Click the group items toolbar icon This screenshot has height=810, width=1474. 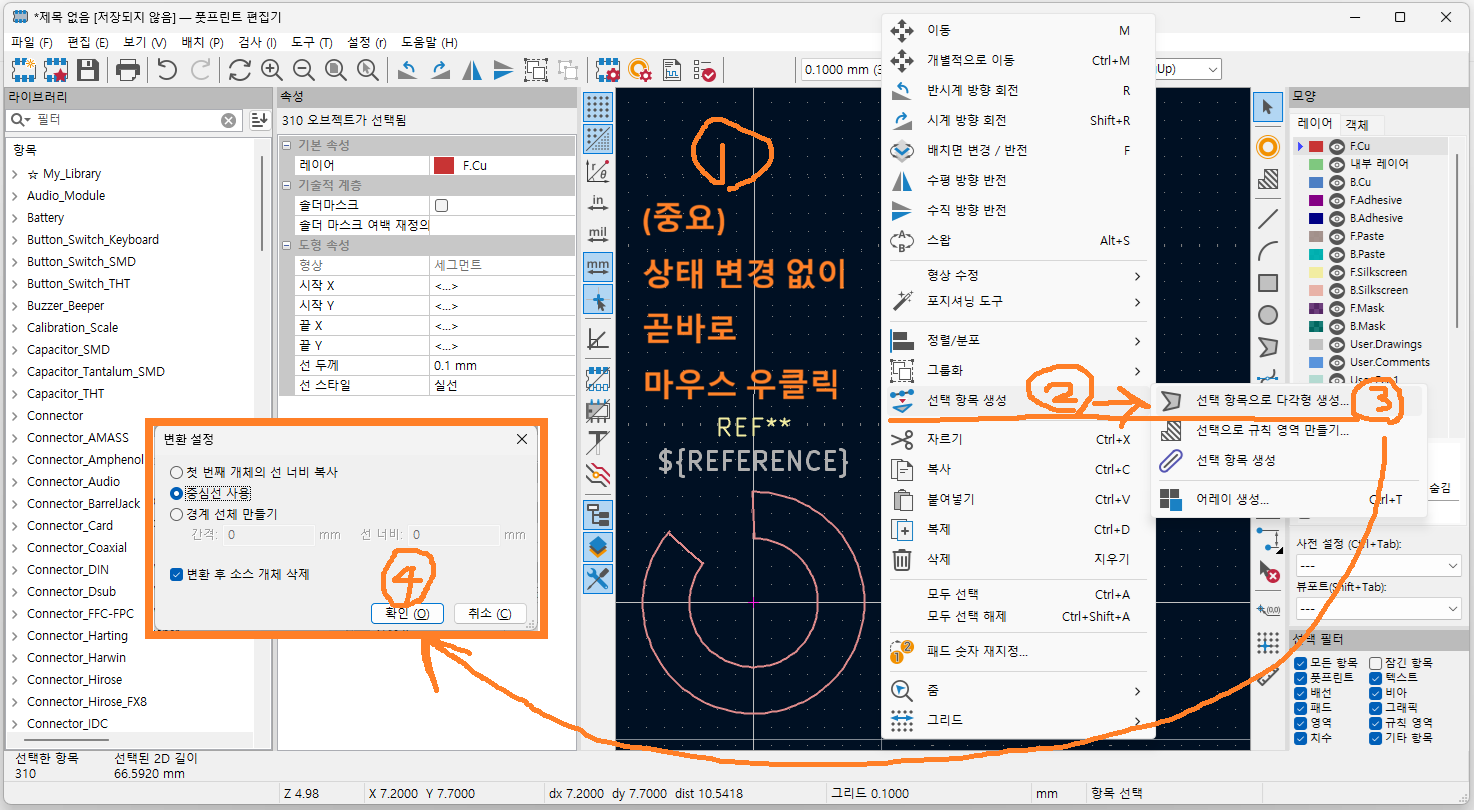click(536, 70)
